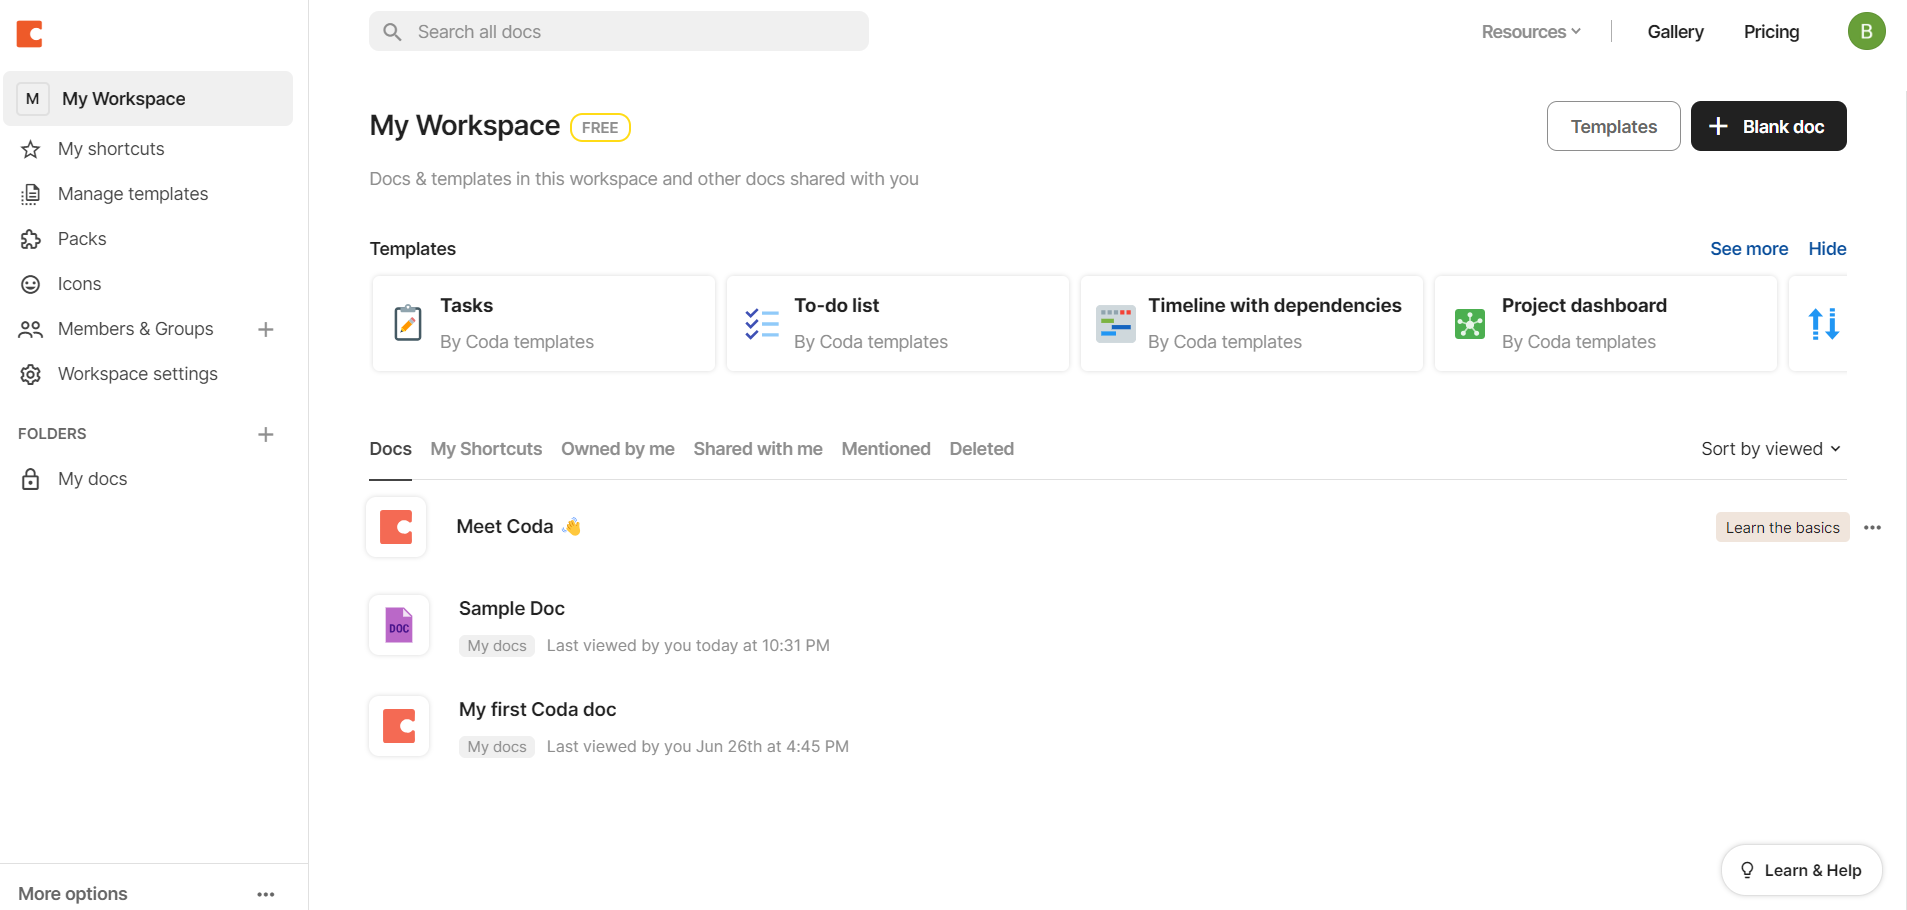Expand the Resources dropdown
1907x910 pixels.
[1531, 32]
